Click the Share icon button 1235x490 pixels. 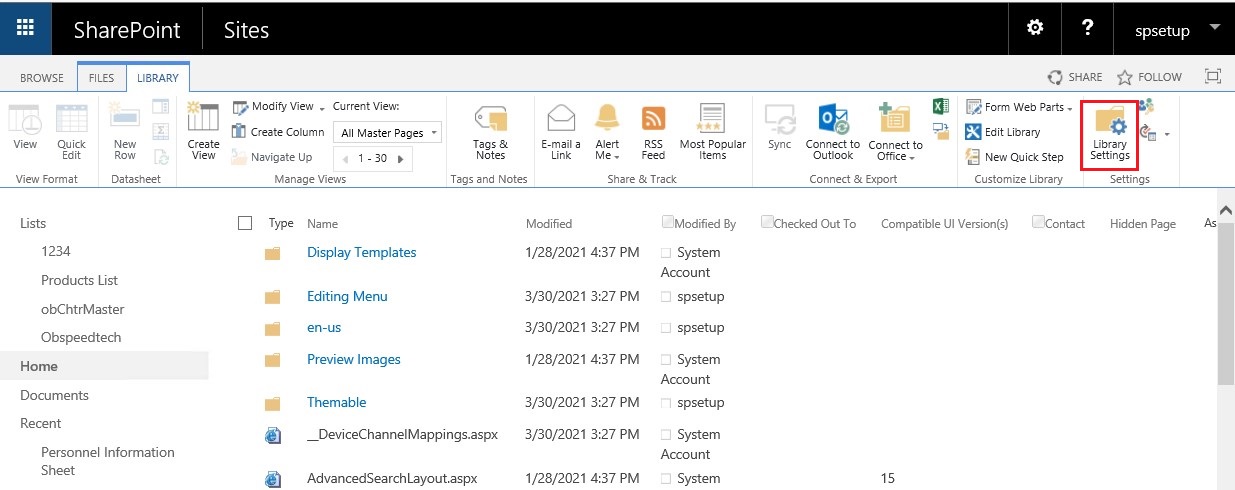point(1055,77)
